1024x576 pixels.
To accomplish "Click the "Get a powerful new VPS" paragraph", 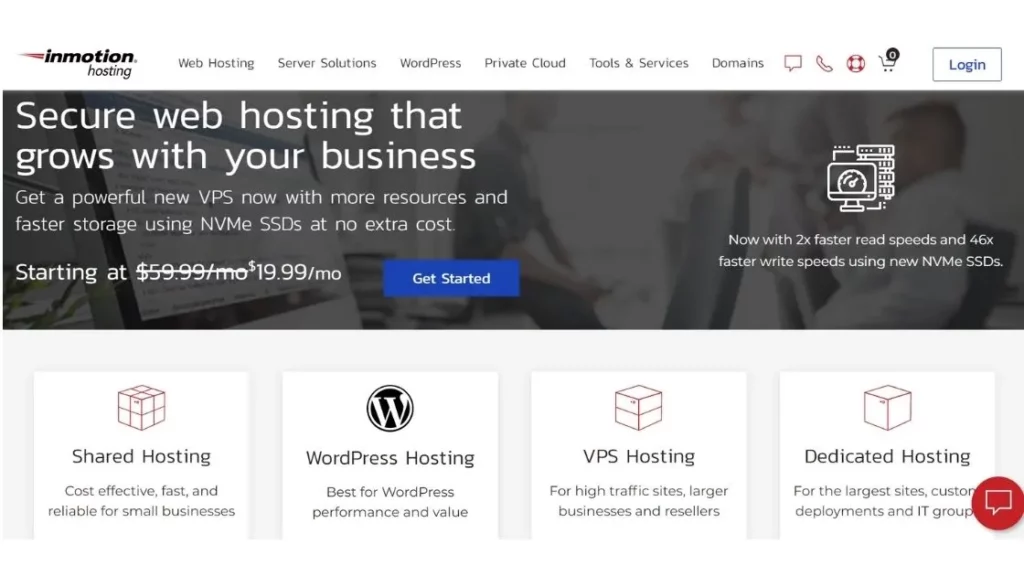I will pyautogui.click(x=261, y=210).
